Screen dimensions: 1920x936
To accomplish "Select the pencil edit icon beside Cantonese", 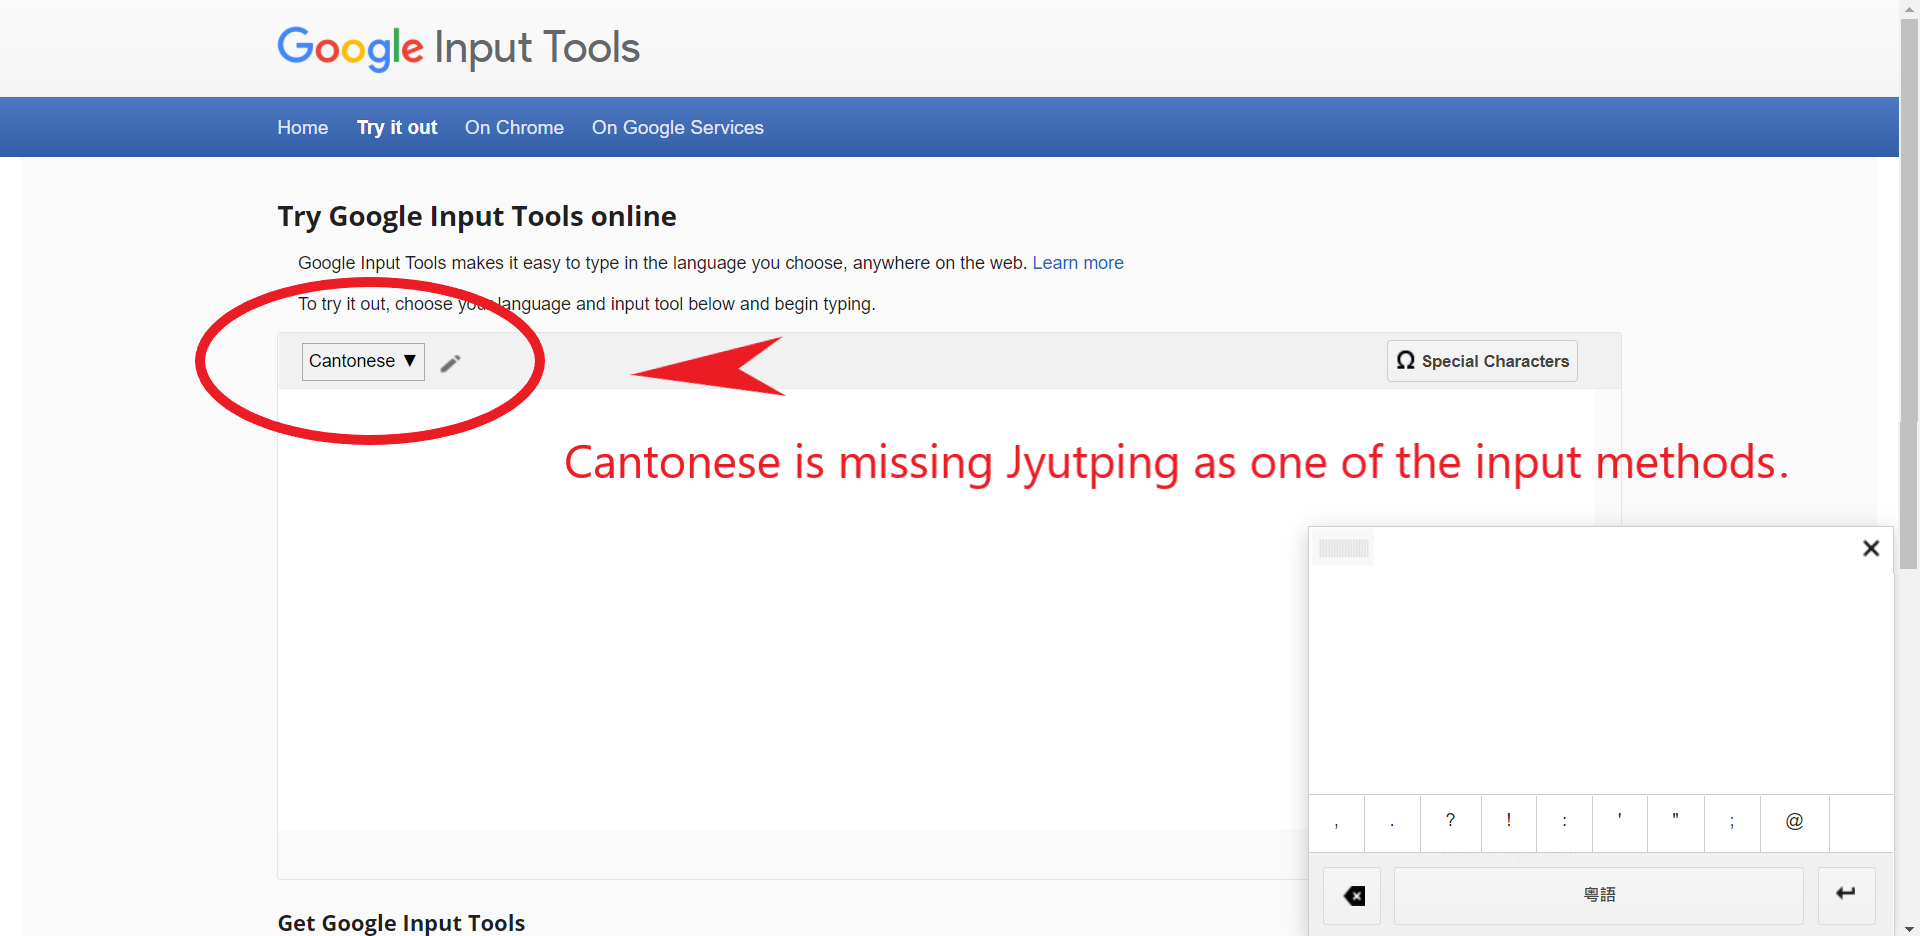I will (x=450, y=362).
